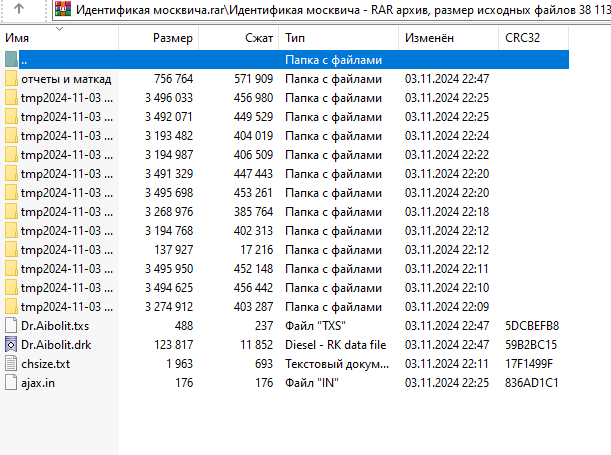Sort files by the Сжат column header

pyautogui.click(x=238, y=38)
